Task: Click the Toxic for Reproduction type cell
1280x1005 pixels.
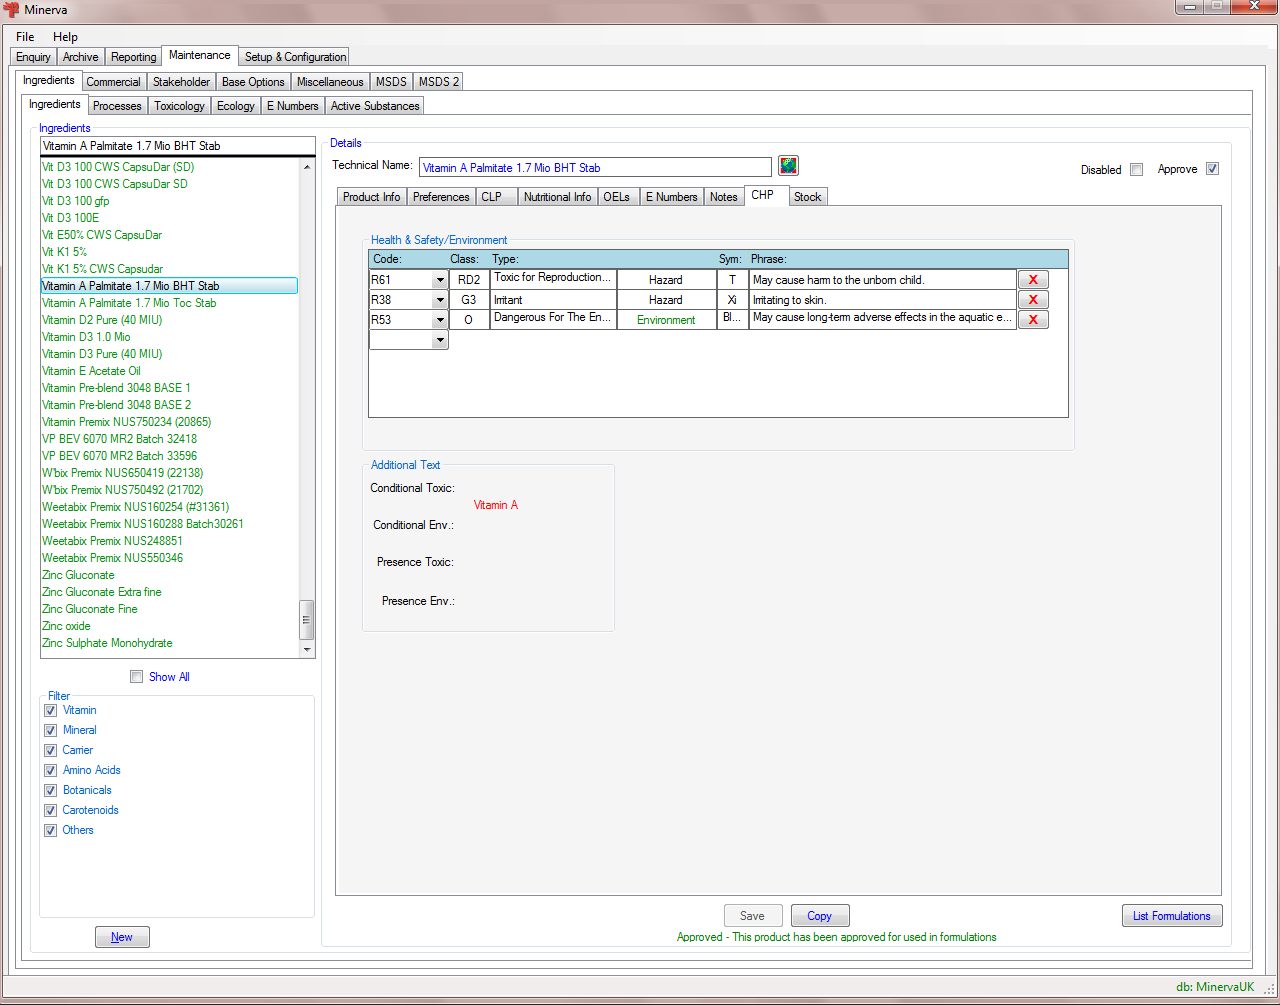Action: 553,280
